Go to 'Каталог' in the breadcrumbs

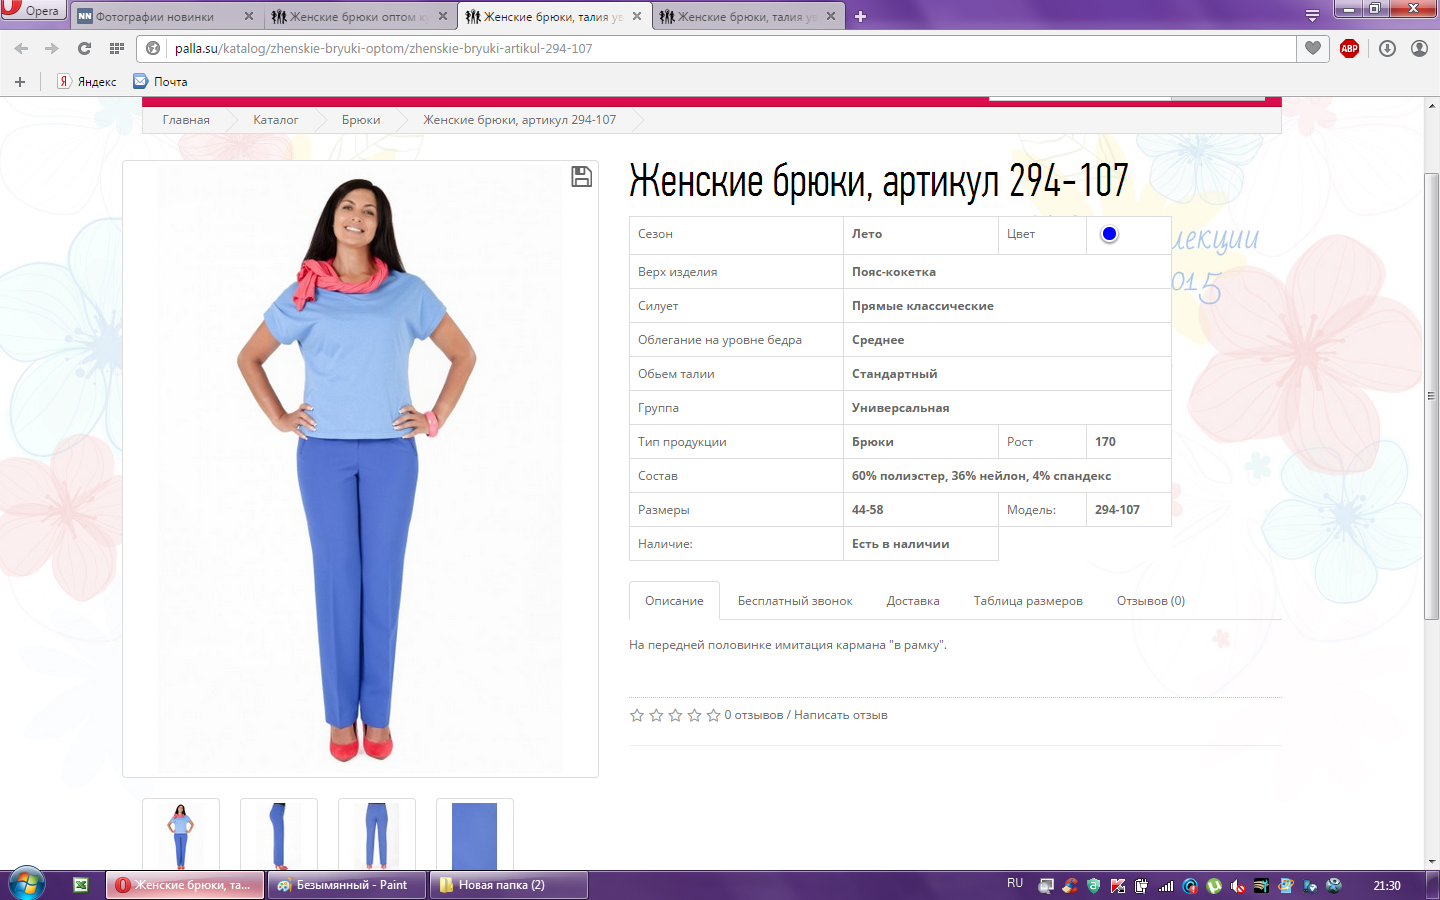[x=275, y=120]
